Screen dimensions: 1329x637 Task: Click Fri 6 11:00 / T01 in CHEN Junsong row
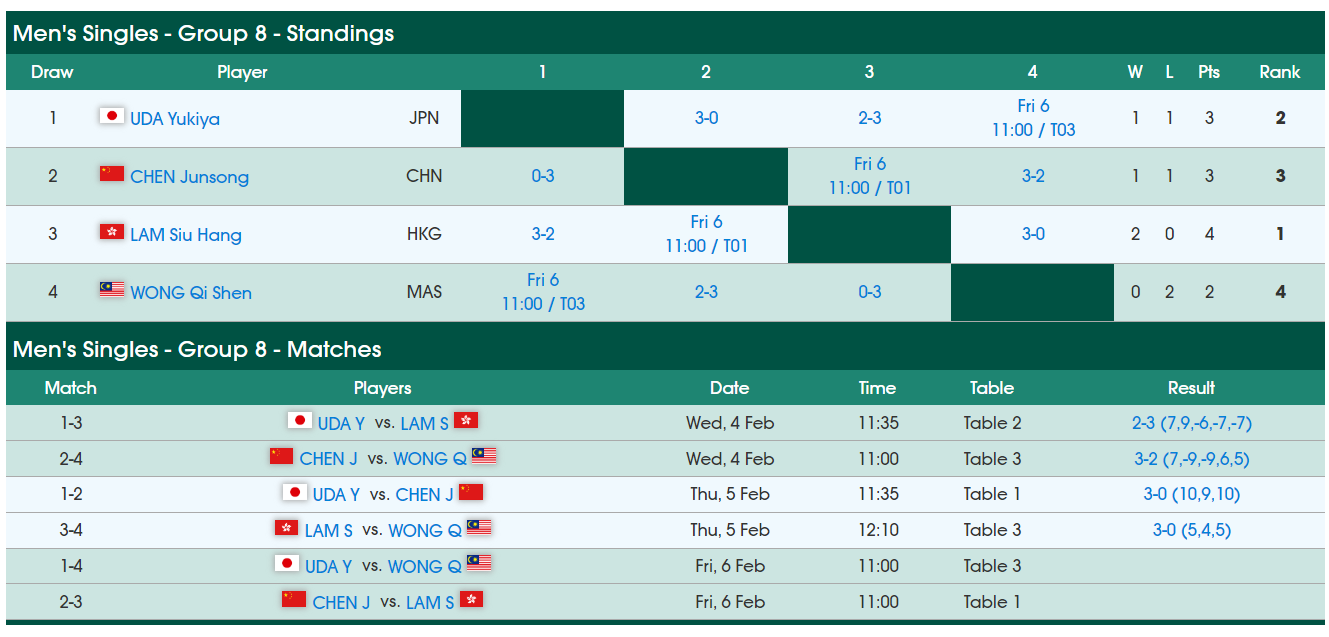(869, 176)
